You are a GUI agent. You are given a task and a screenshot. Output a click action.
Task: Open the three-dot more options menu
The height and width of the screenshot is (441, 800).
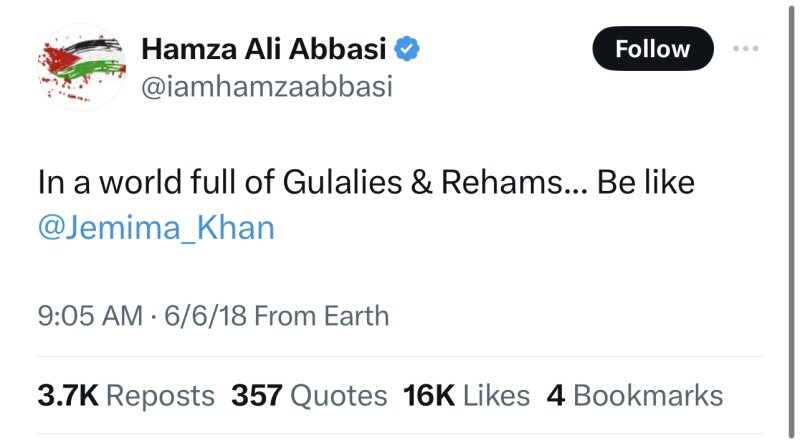pos(748,48)
